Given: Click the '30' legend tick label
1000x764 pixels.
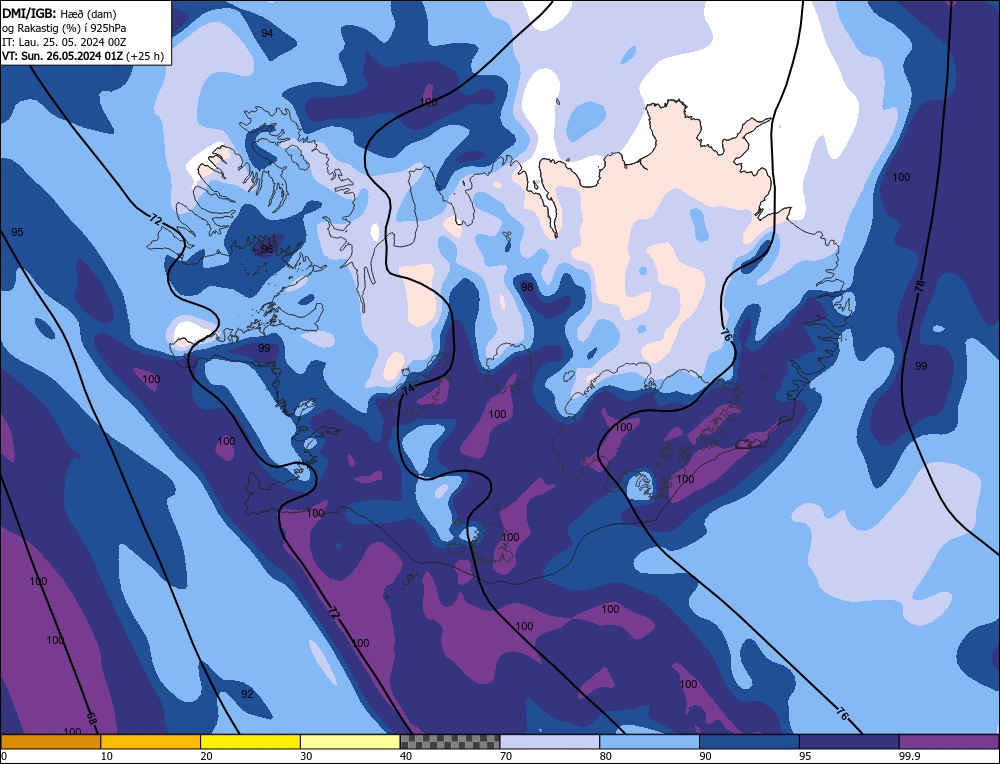Looking at the screenshot, I should [x=306, y=756].
